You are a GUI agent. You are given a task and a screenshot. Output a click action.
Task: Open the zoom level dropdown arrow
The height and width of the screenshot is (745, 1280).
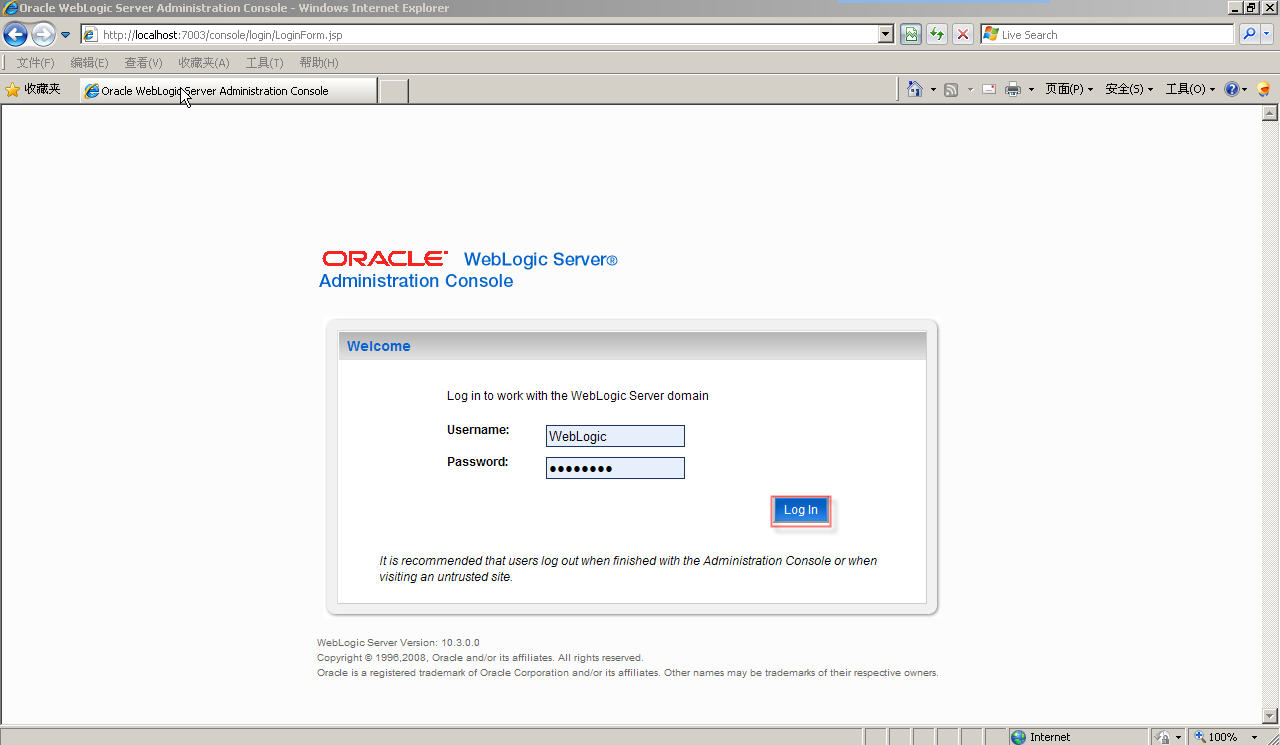tap(1254, 737)
